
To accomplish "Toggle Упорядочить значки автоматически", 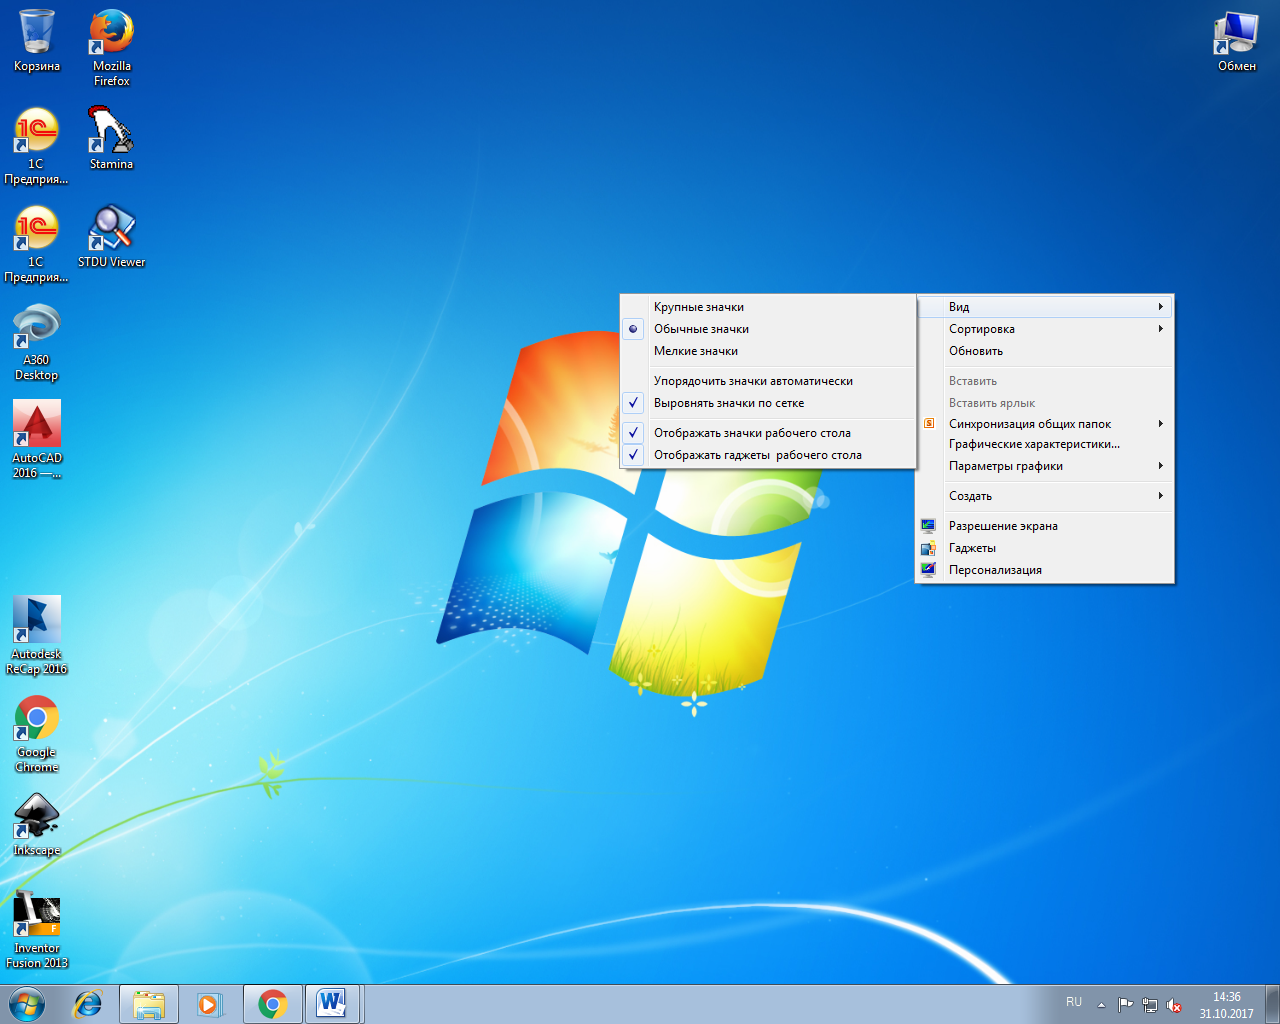I will [x=768, y=381].
